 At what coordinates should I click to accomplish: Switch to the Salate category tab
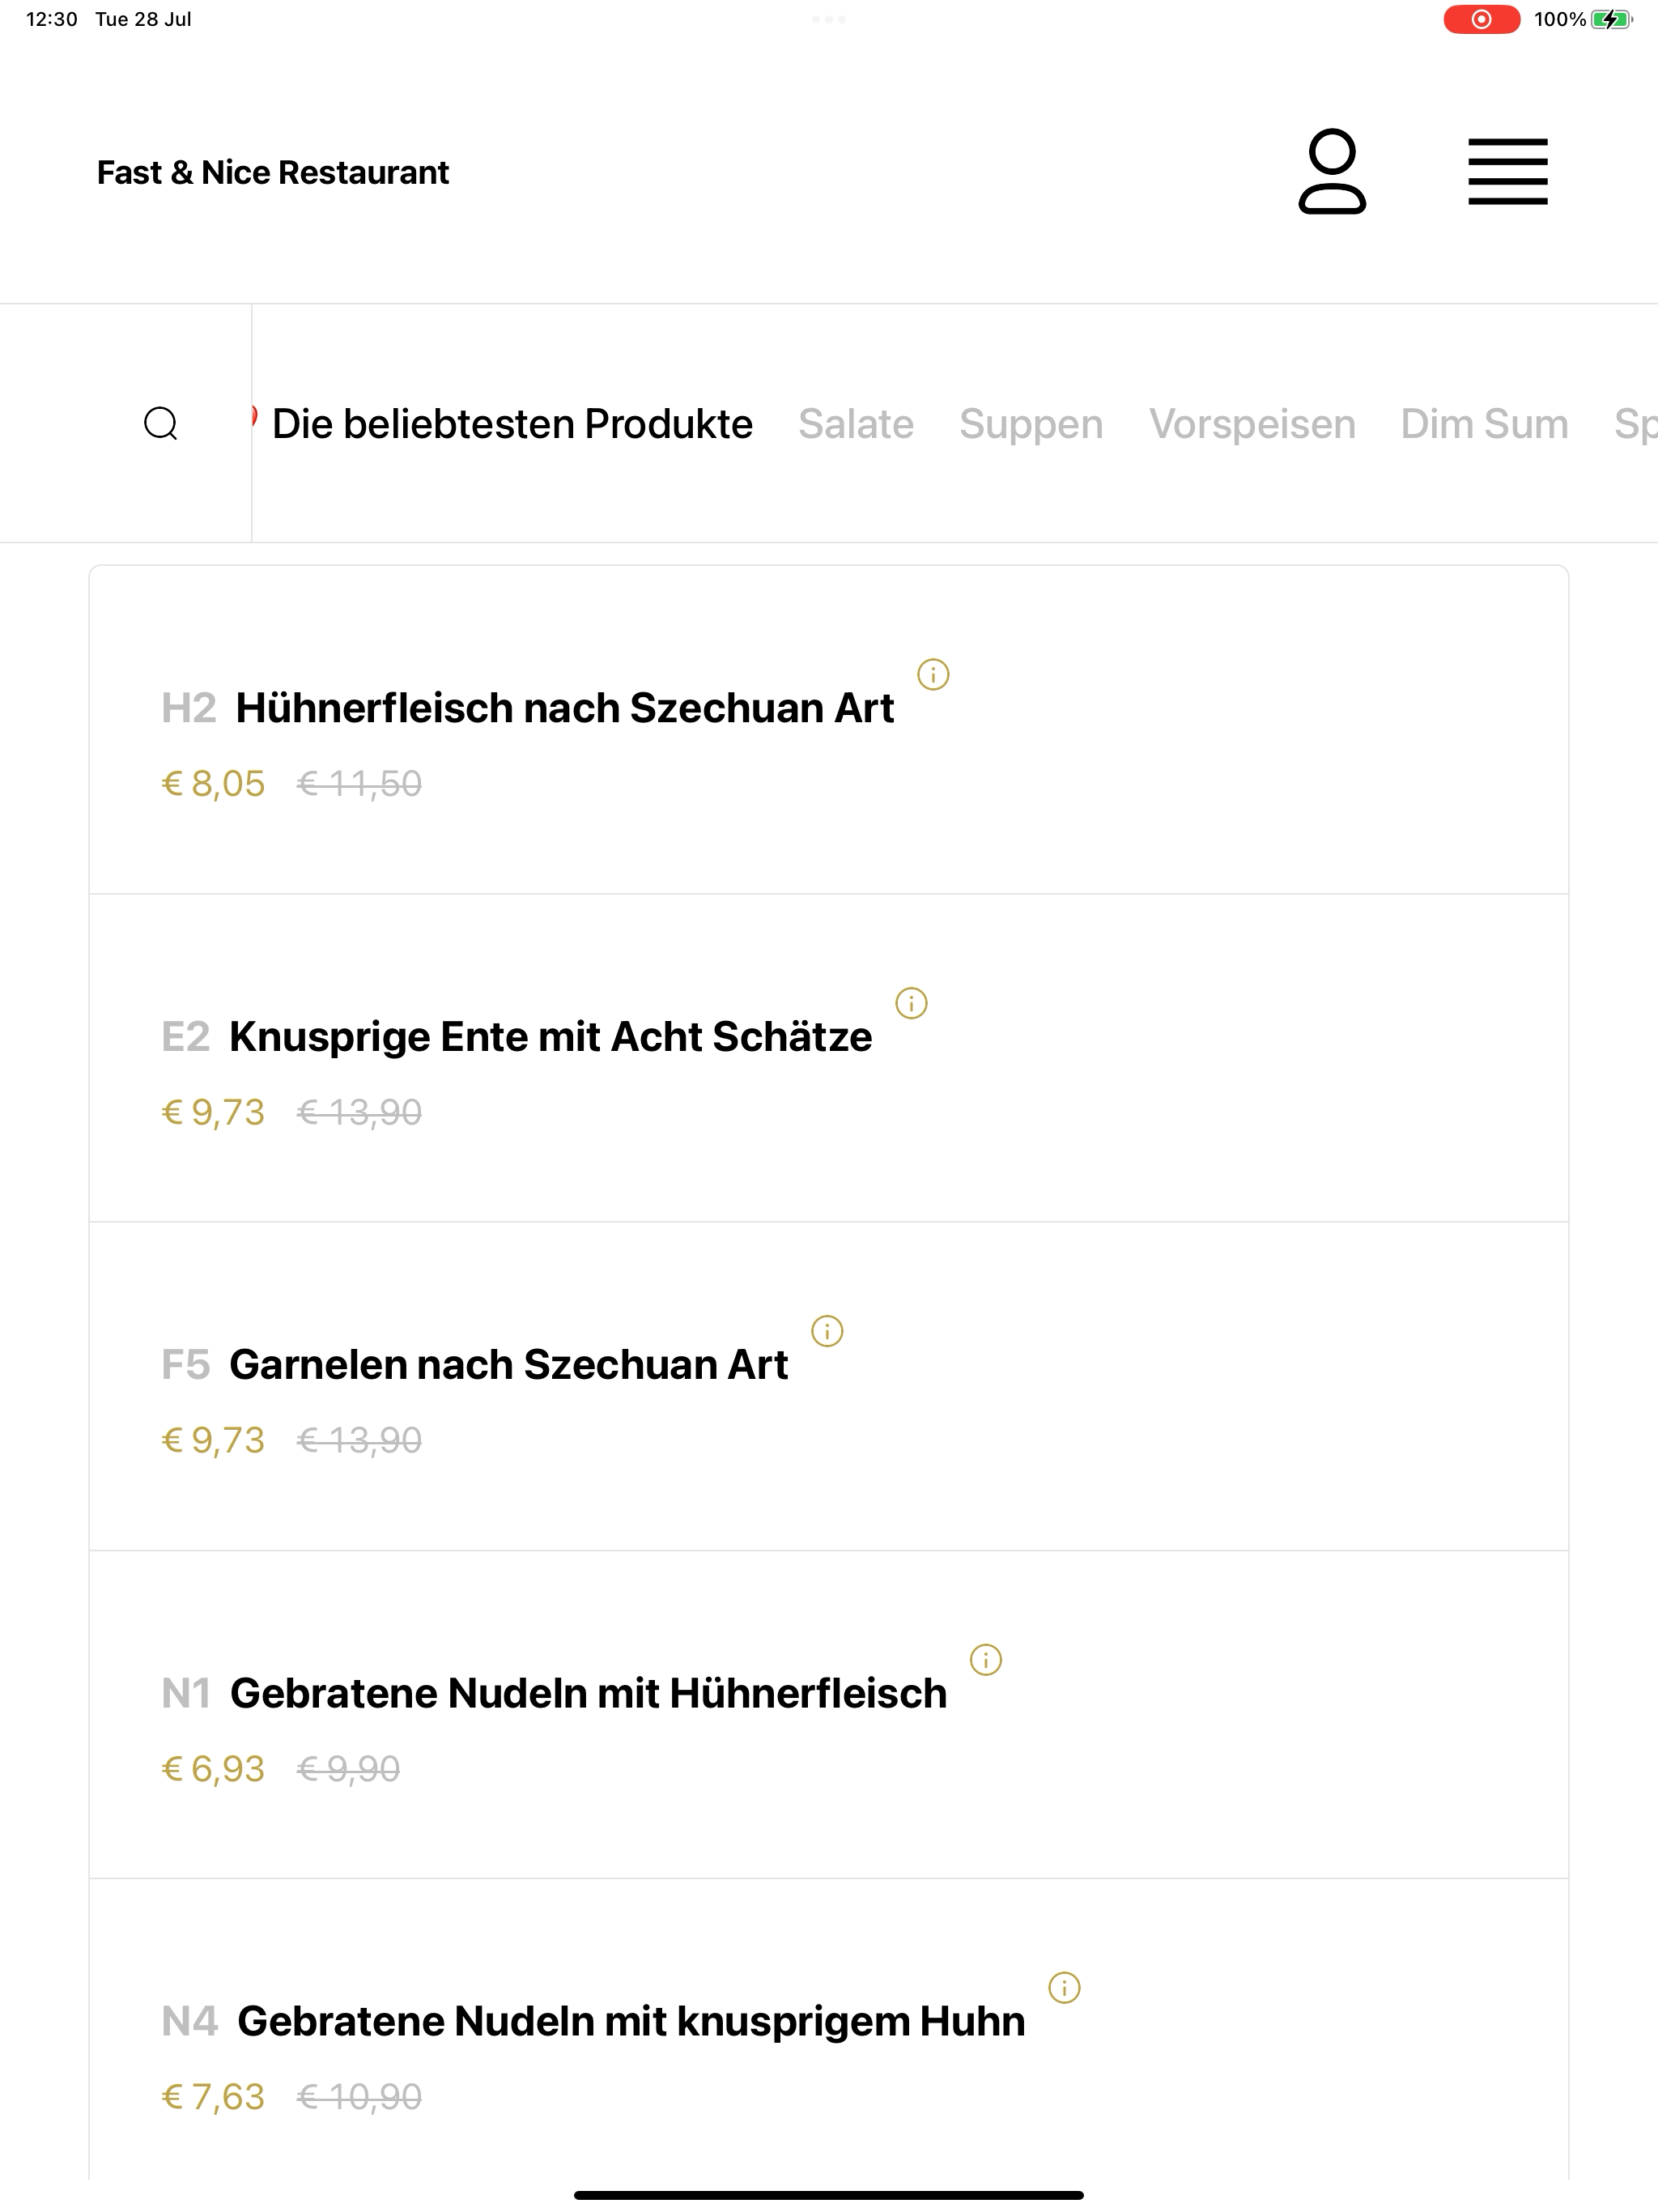856,424
